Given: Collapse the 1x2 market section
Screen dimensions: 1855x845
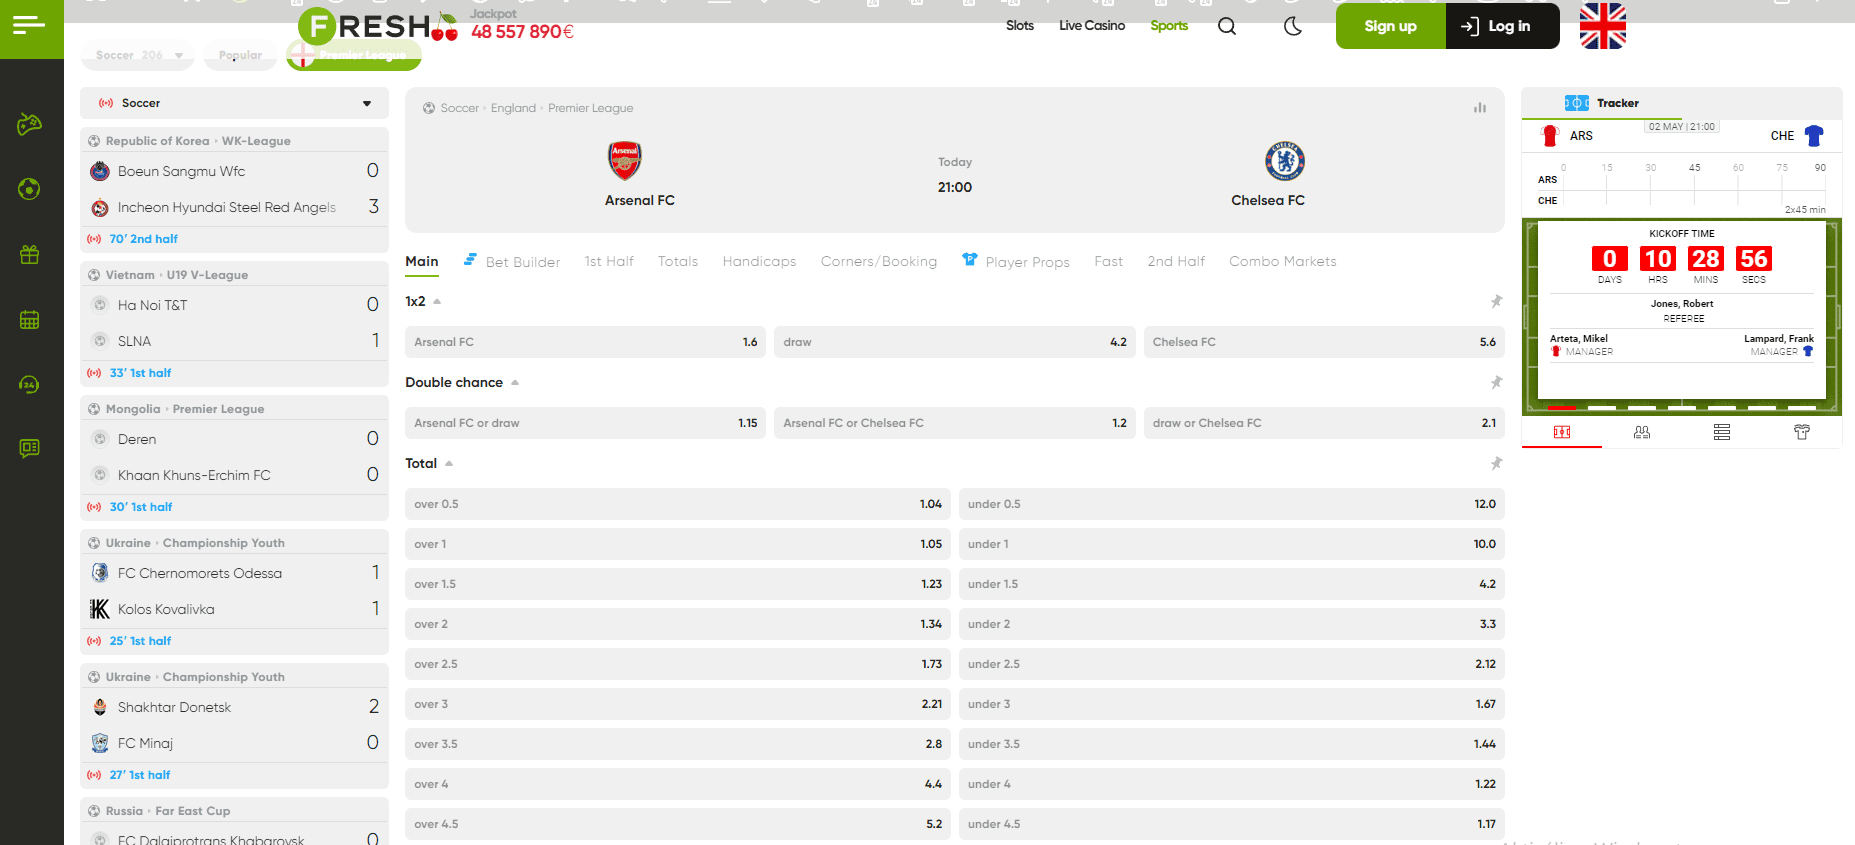Looking at the screenshot, I should (x=437, y=301).
